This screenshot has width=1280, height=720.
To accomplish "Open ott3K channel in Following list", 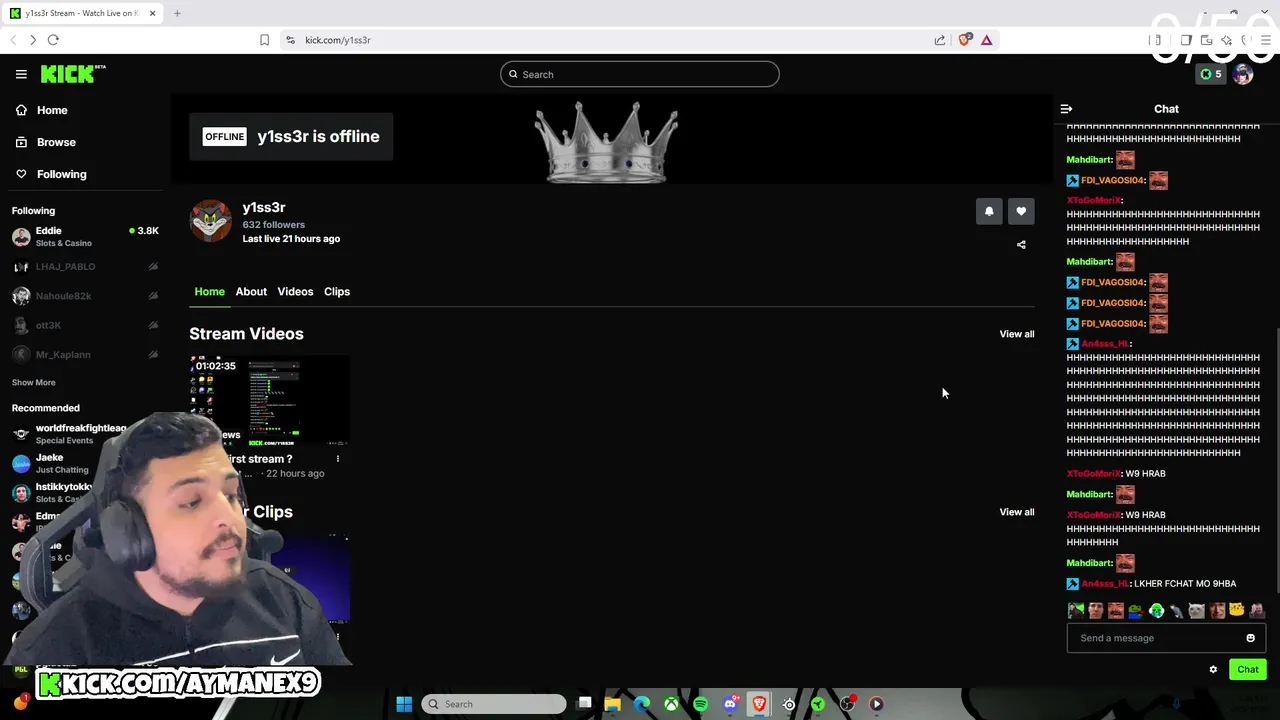I will pos(85,325).
